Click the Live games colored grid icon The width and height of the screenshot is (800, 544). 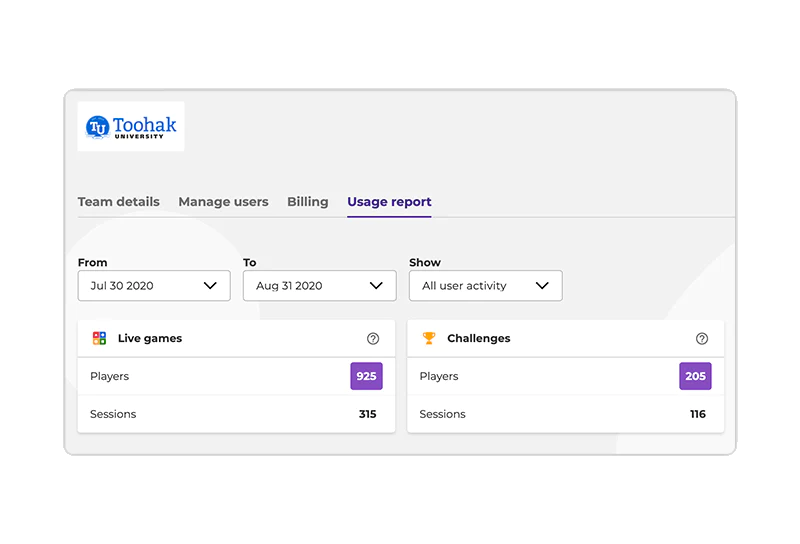(99, 338)
